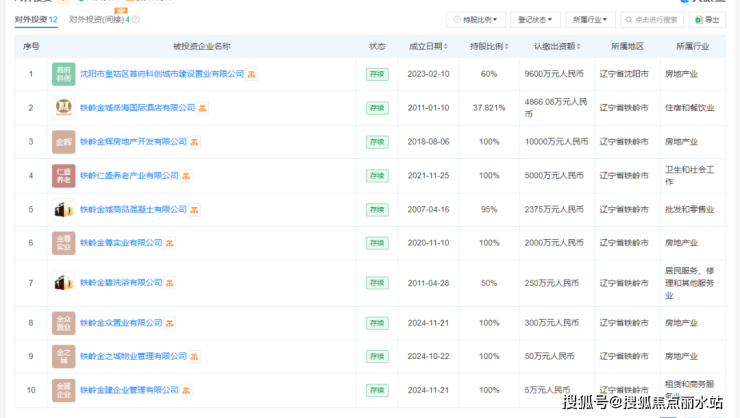This screenshot has height=418, width=740.
Task: Click the green 首府科创 company logo
Action: click(63, 74)
